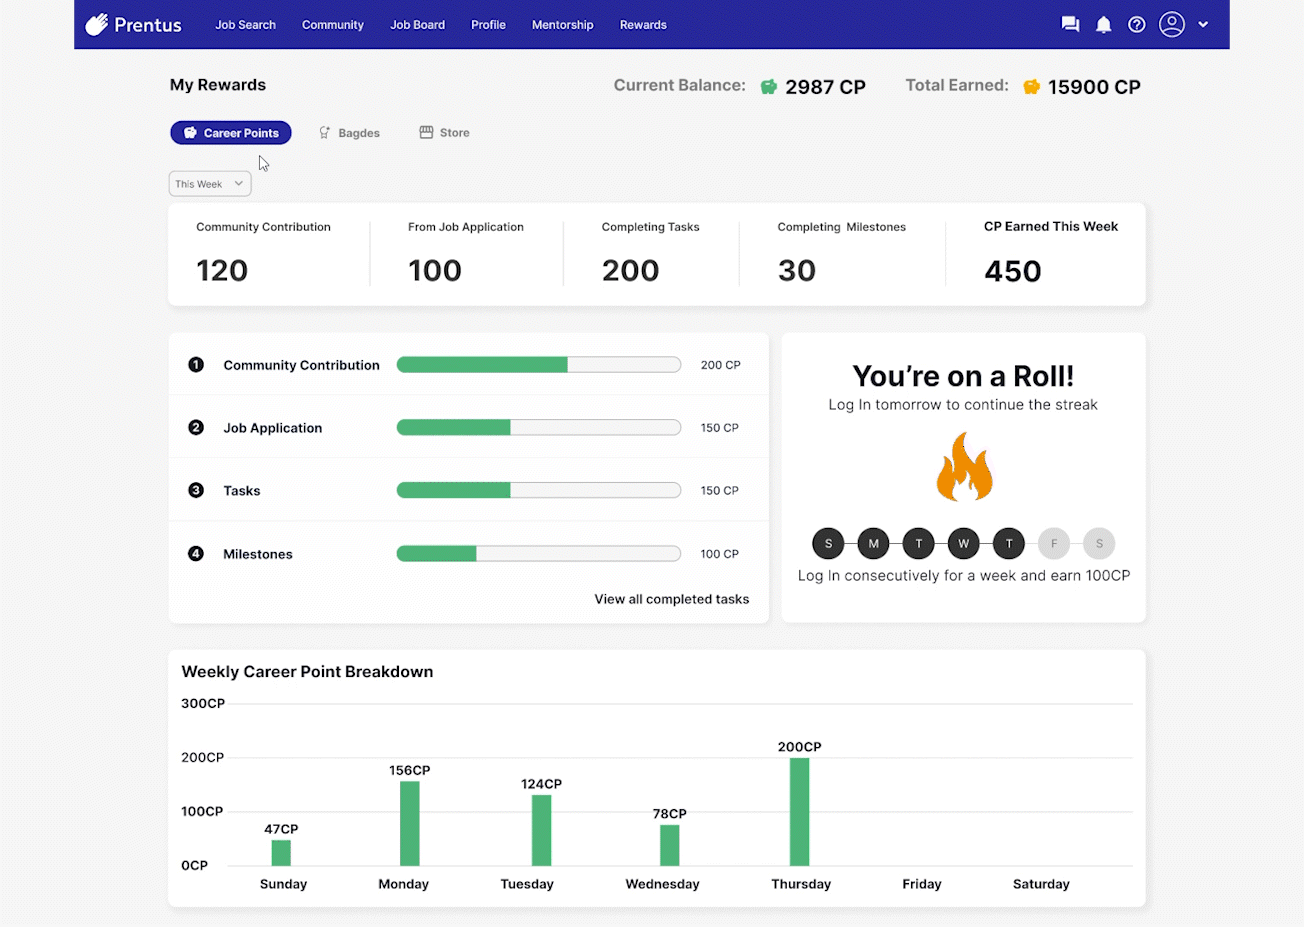Click the You're on a Roll! heading
This screenshot has width=1304, height=927.
(x=964, y=376)
